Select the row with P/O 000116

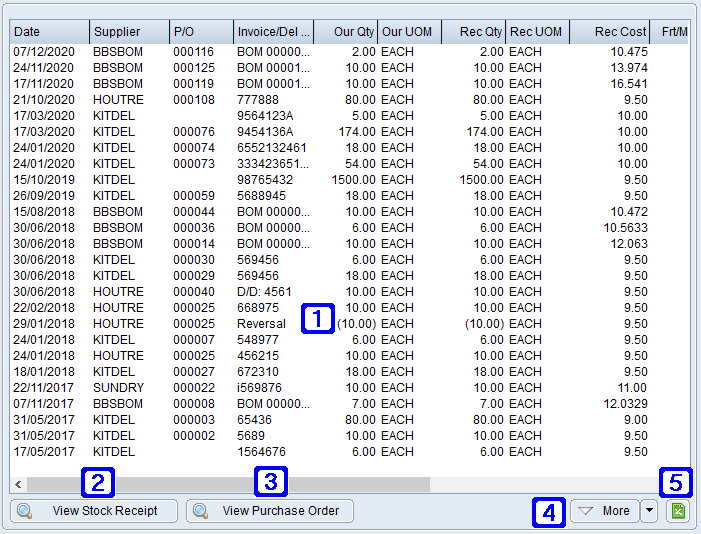[193, 52]
